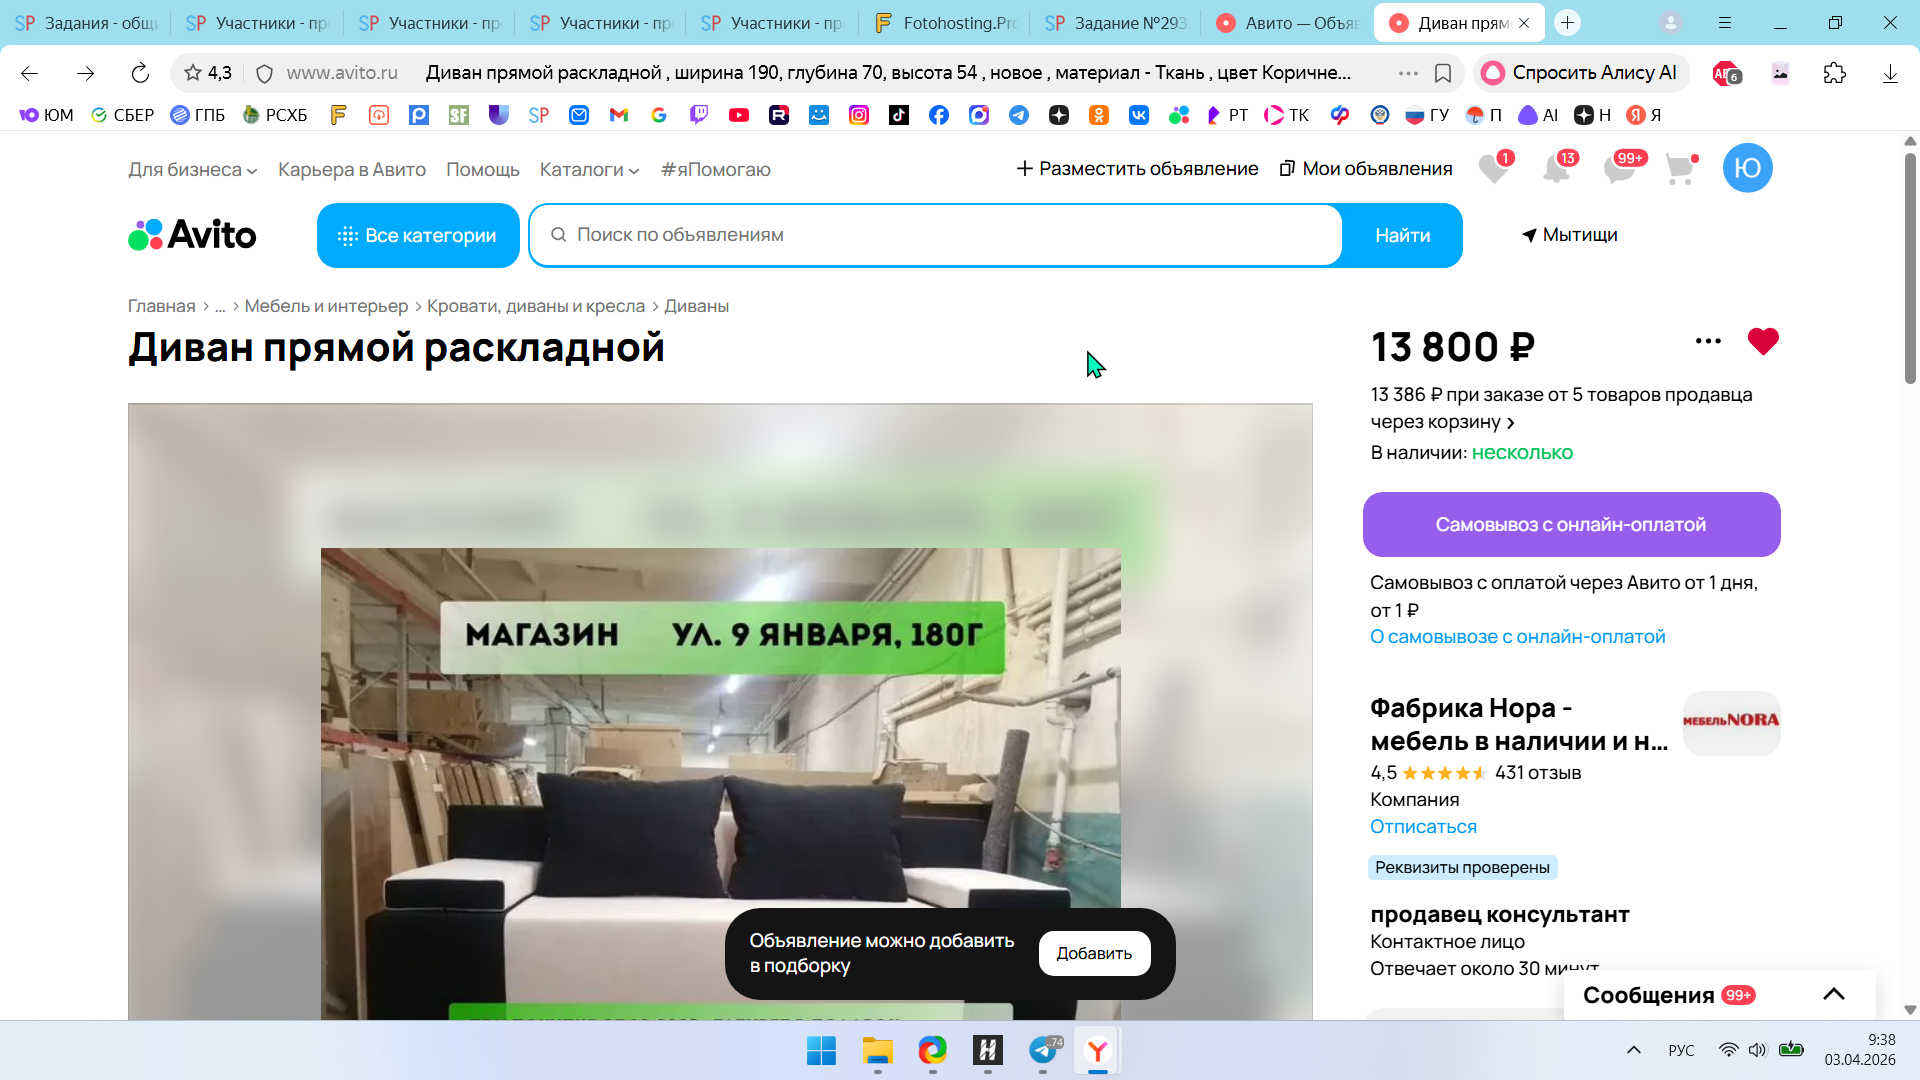Open notifications bell icon
The width and height of the screenshot is (1920, 1080).
(x=1556, y=169)
